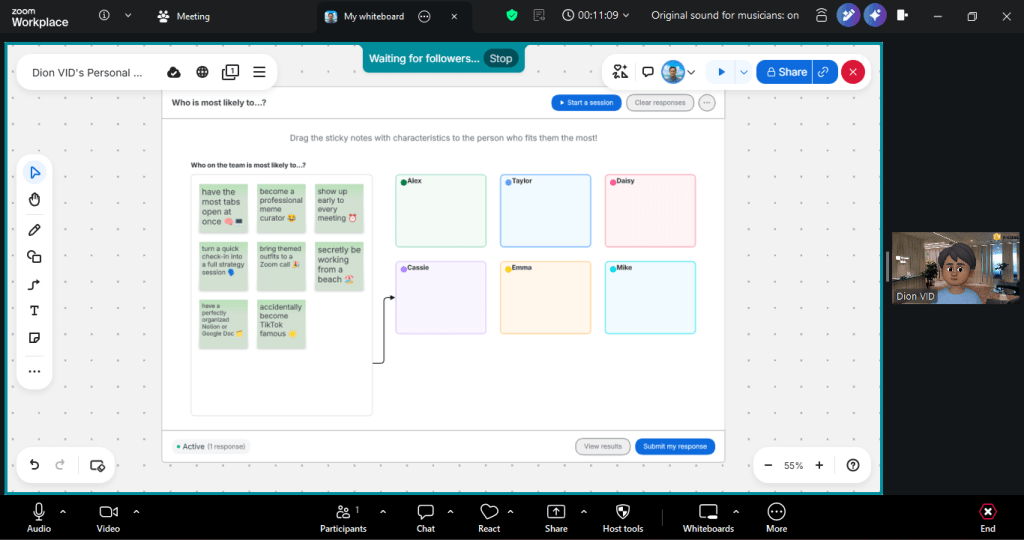Open the cloud save status icon
1024x540 pixels.
click(174, 72)
